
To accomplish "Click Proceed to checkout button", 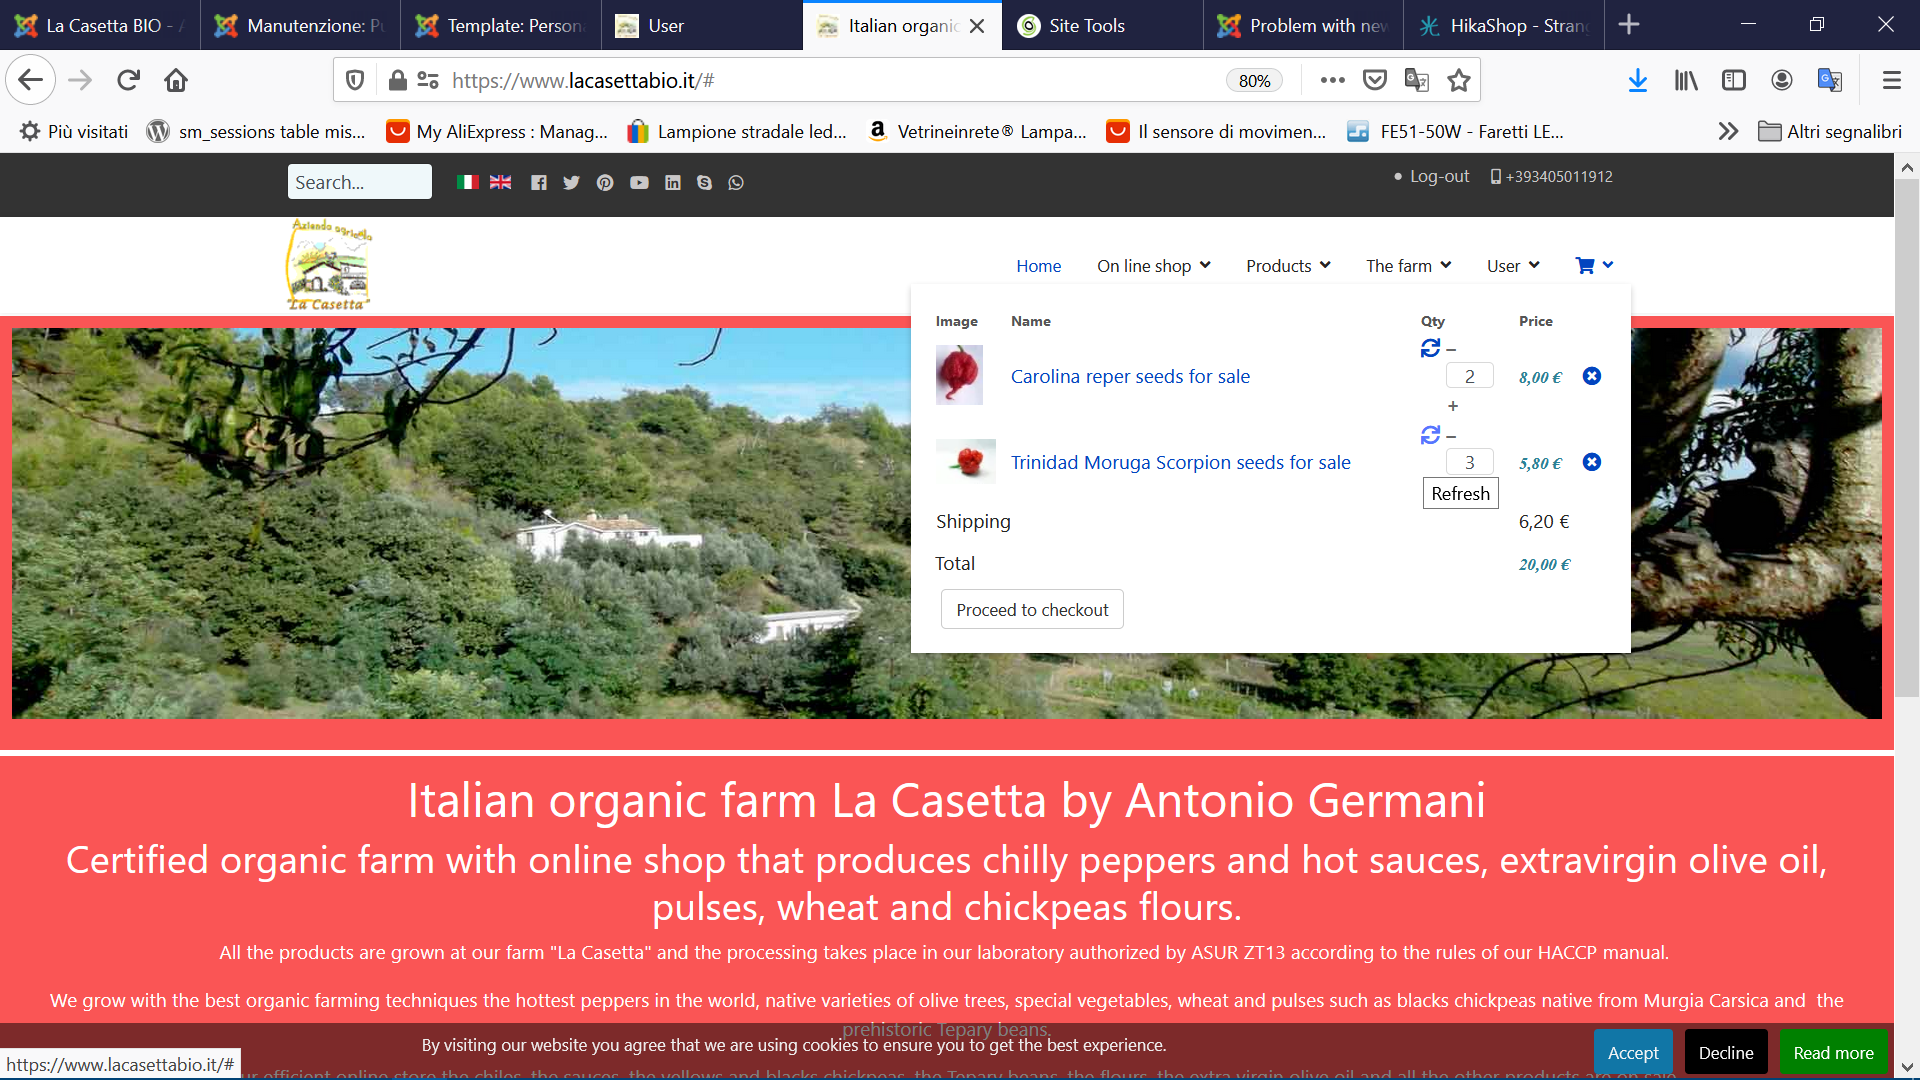I will coord(1032,610).
